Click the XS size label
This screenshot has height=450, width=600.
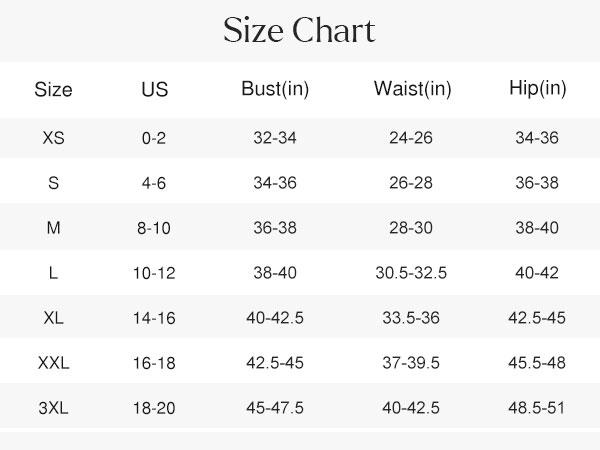tap(54, 138)
